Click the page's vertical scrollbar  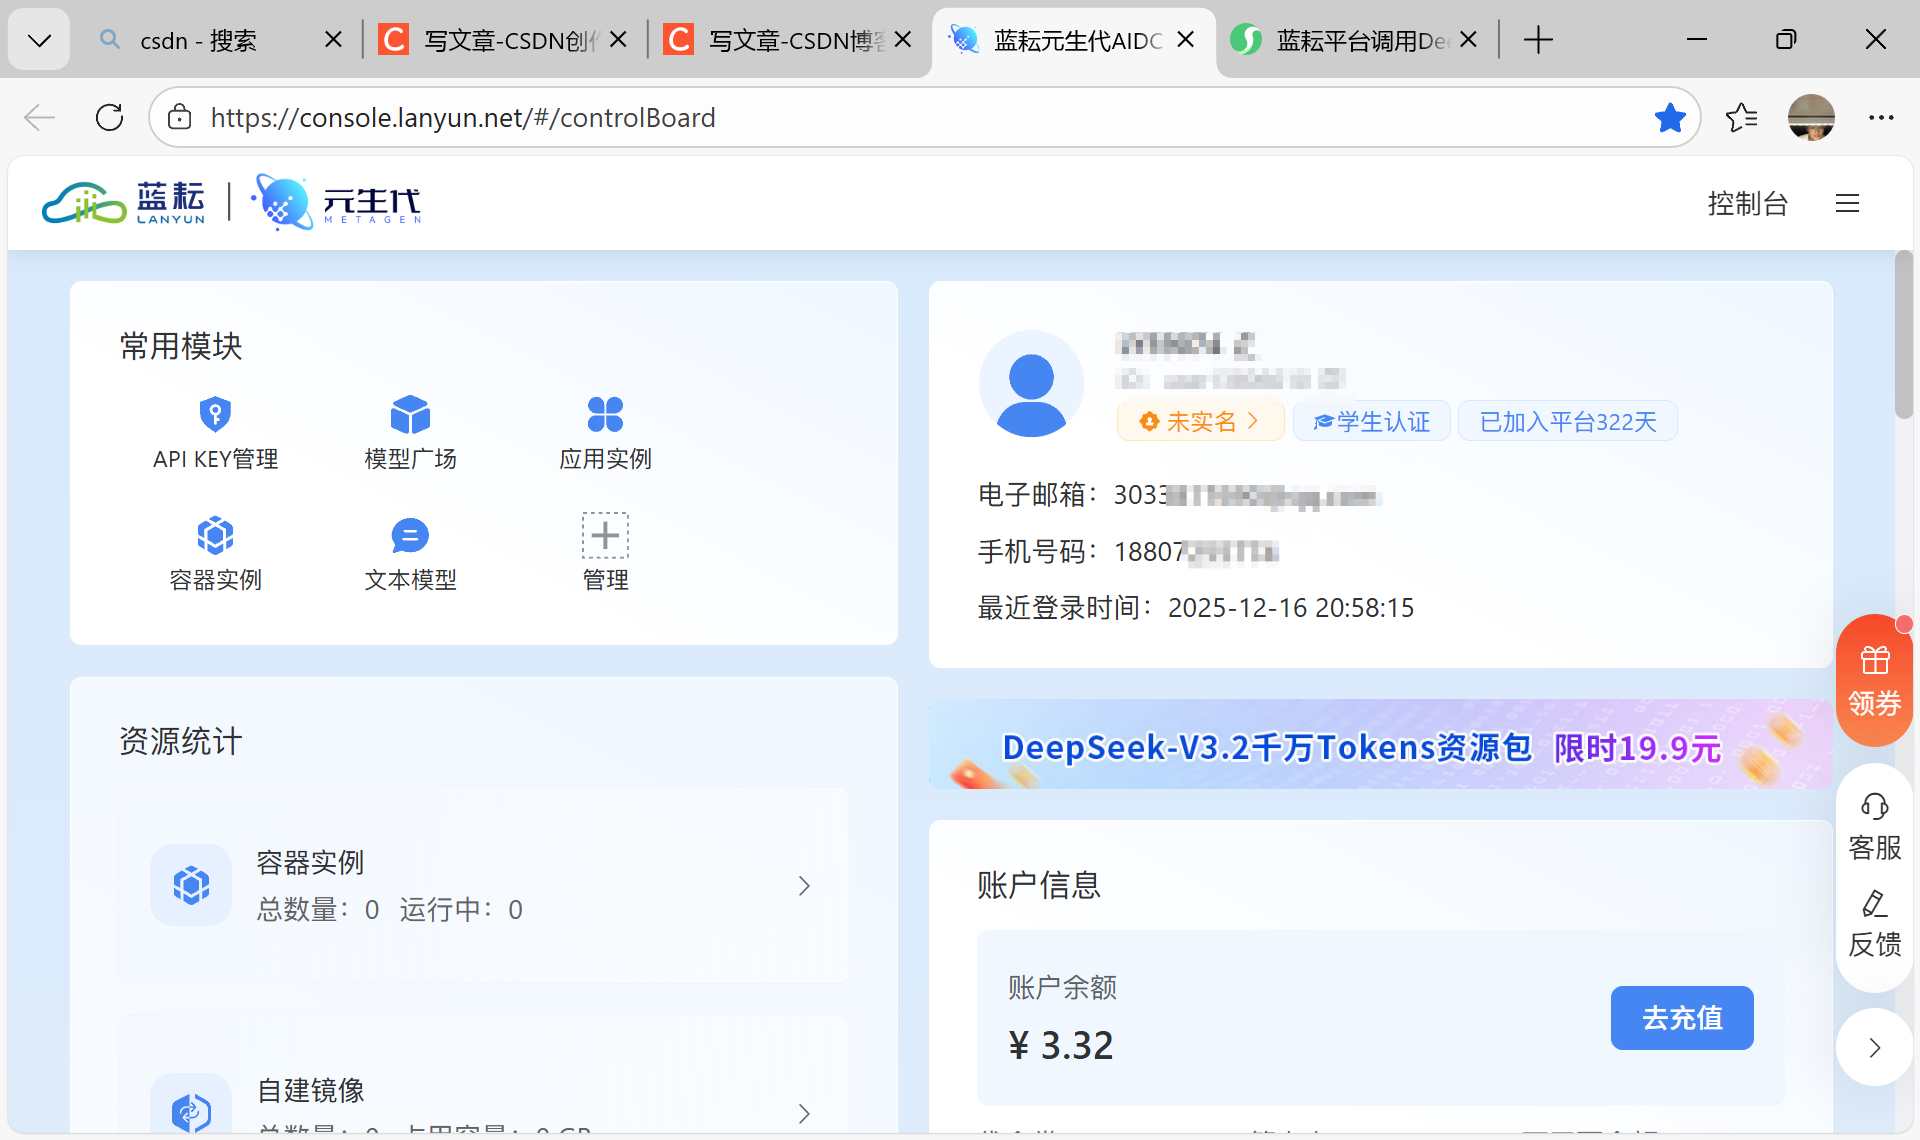click(x=1903, y=335)
